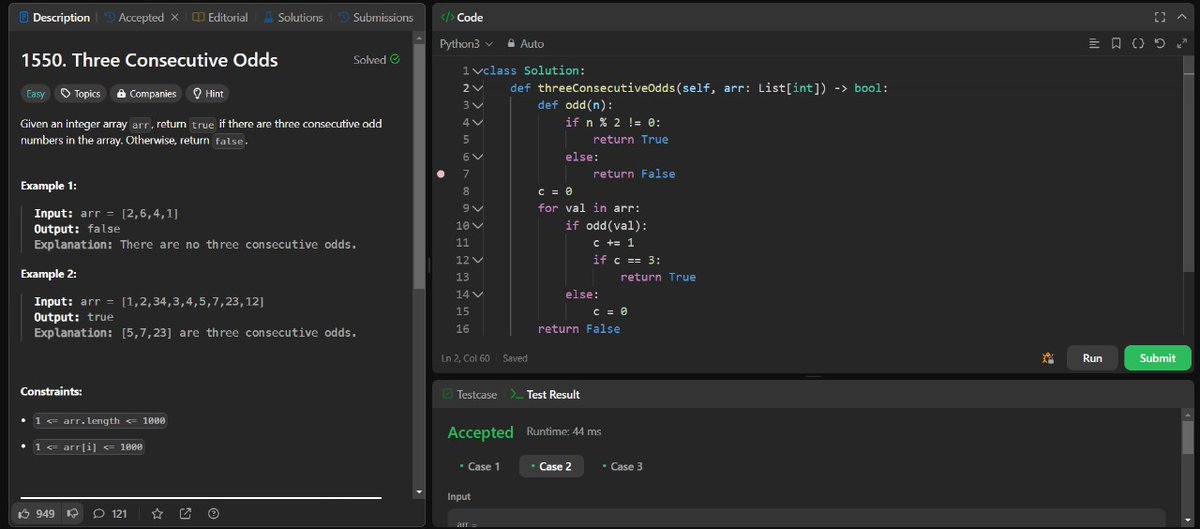
Task: Click the Accepted result heading
Action: pyautogui.click(x=480, y=433)
